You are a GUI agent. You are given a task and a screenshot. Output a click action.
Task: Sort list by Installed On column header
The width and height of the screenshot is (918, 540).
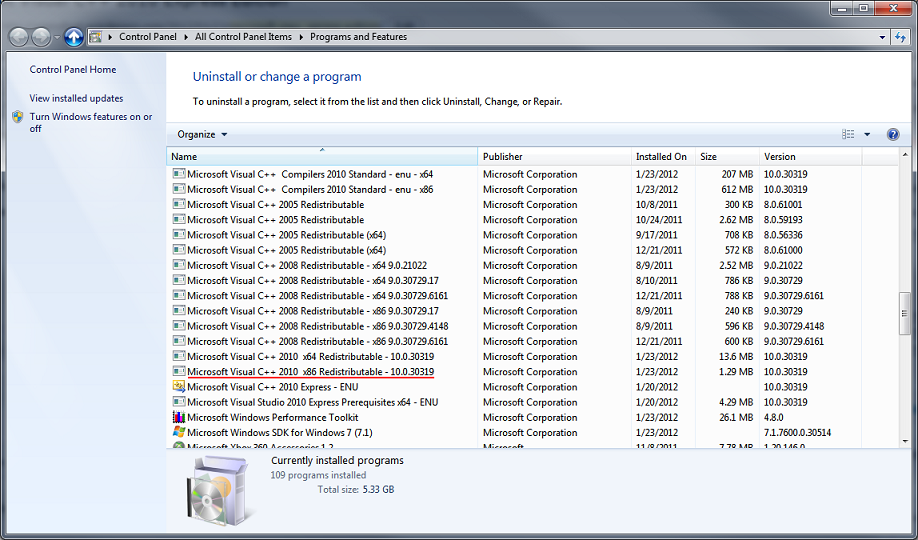[x=663, y=156]
